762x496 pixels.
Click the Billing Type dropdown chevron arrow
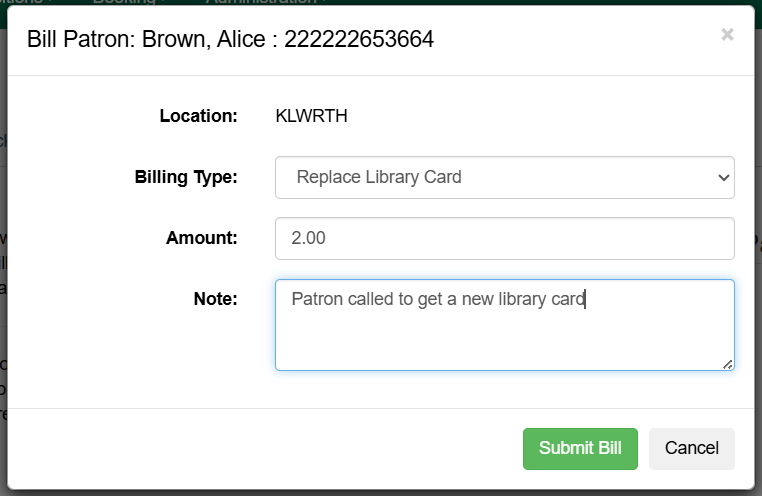coord(723,178)
